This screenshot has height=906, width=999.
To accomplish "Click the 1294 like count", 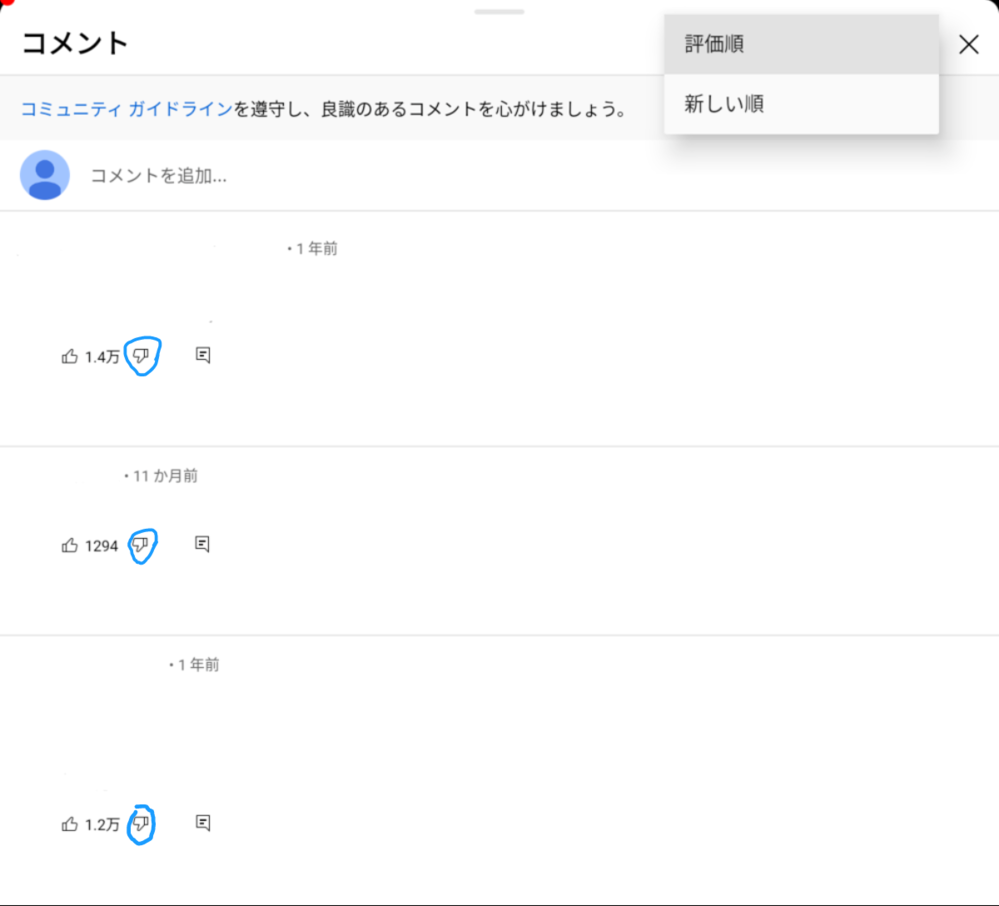I will [101, 546].
